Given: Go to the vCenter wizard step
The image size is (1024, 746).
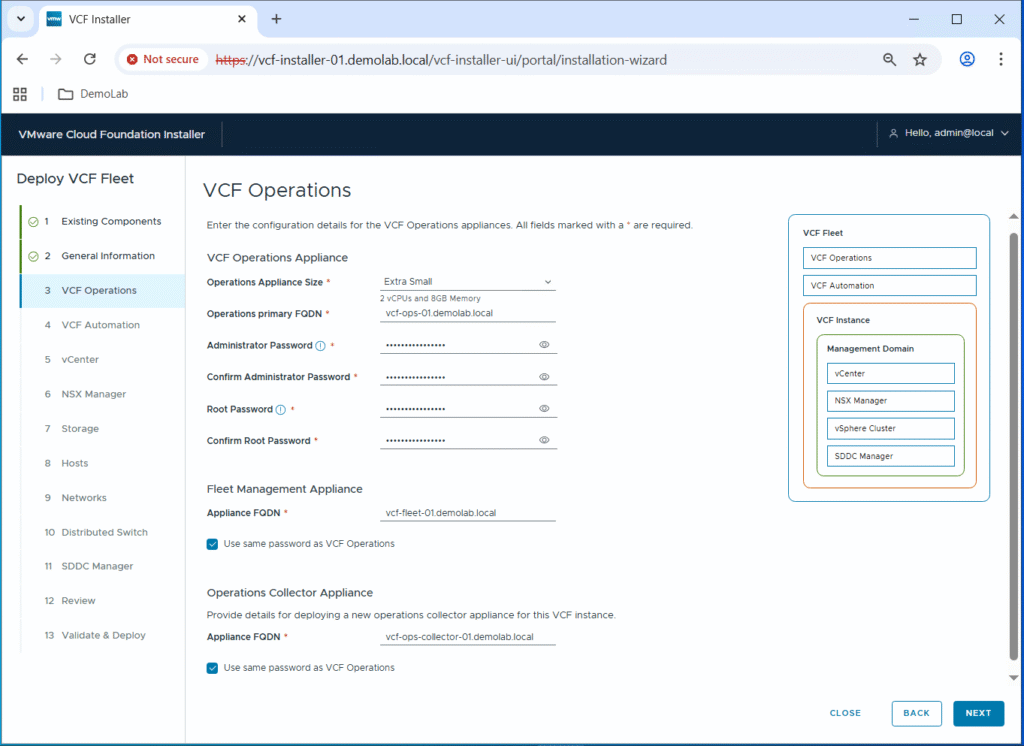Looking at the screenshot, I should pyautogui.click(x=80, y=360).
